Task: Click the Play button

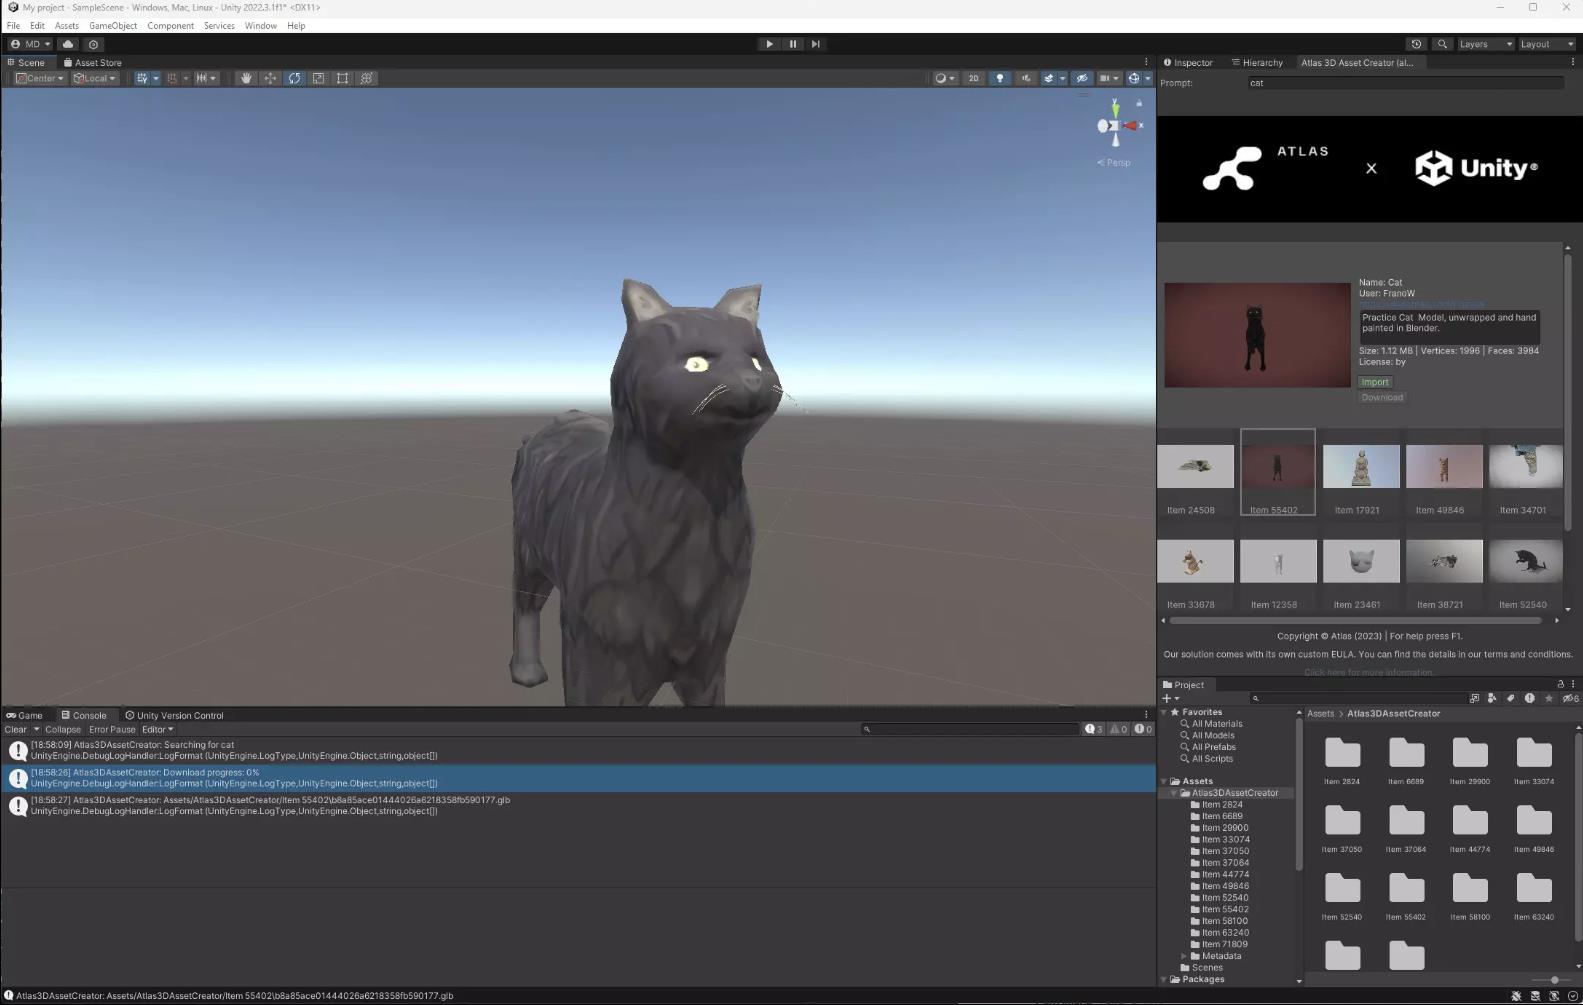Action: [769, 44]
